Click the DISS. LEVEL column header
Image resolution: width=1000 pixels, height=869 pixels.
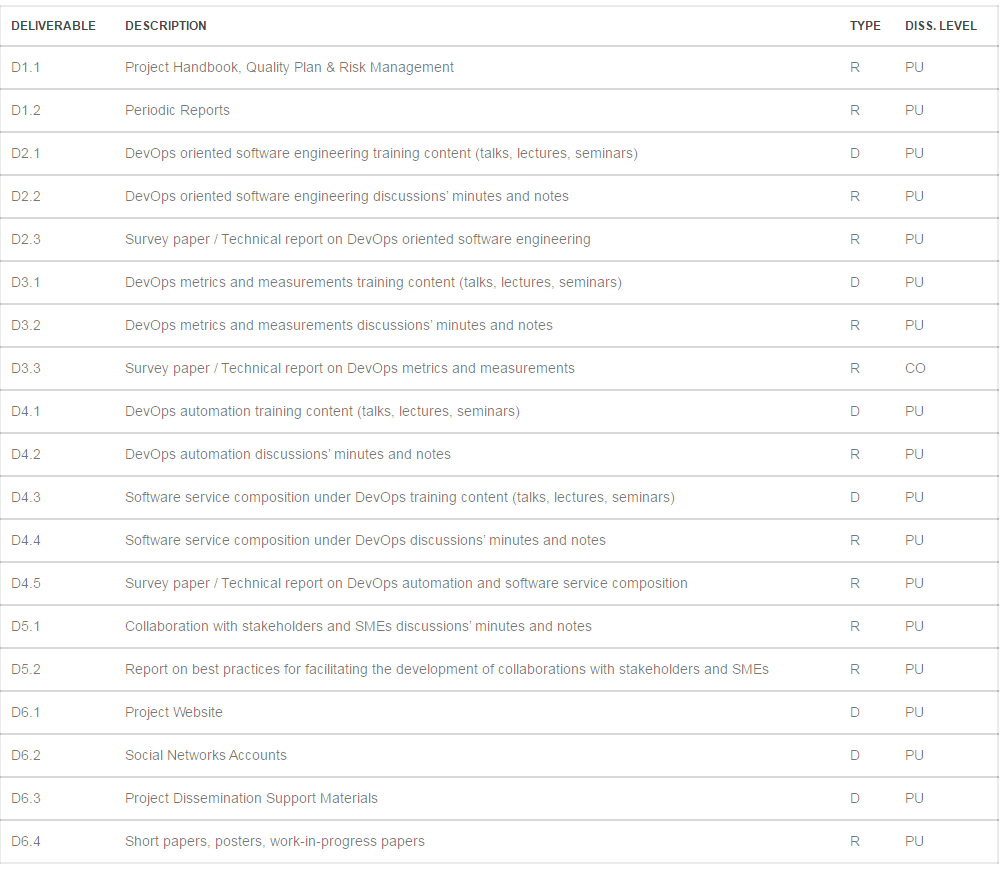pyautogui.click(x=940, y=26)
